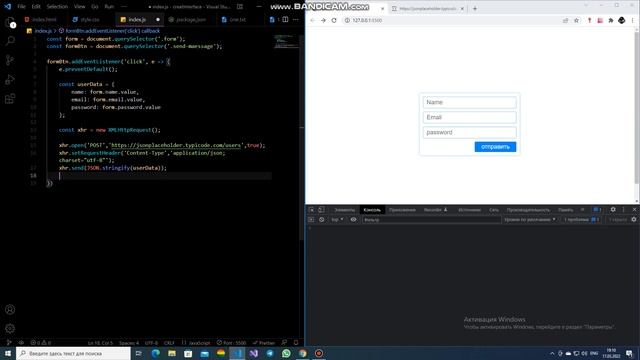Click the console live expression eye icon
The image size is (640, 360).
click(x=353, y=220)
